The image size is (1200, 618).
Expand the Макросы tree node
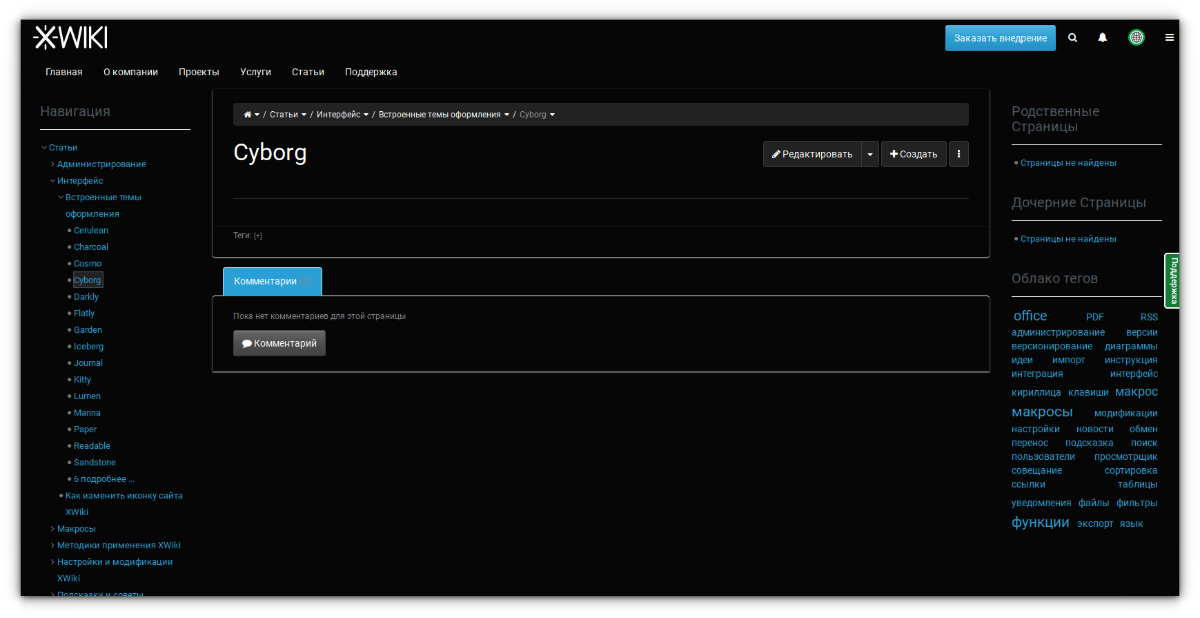click(53, 529)
